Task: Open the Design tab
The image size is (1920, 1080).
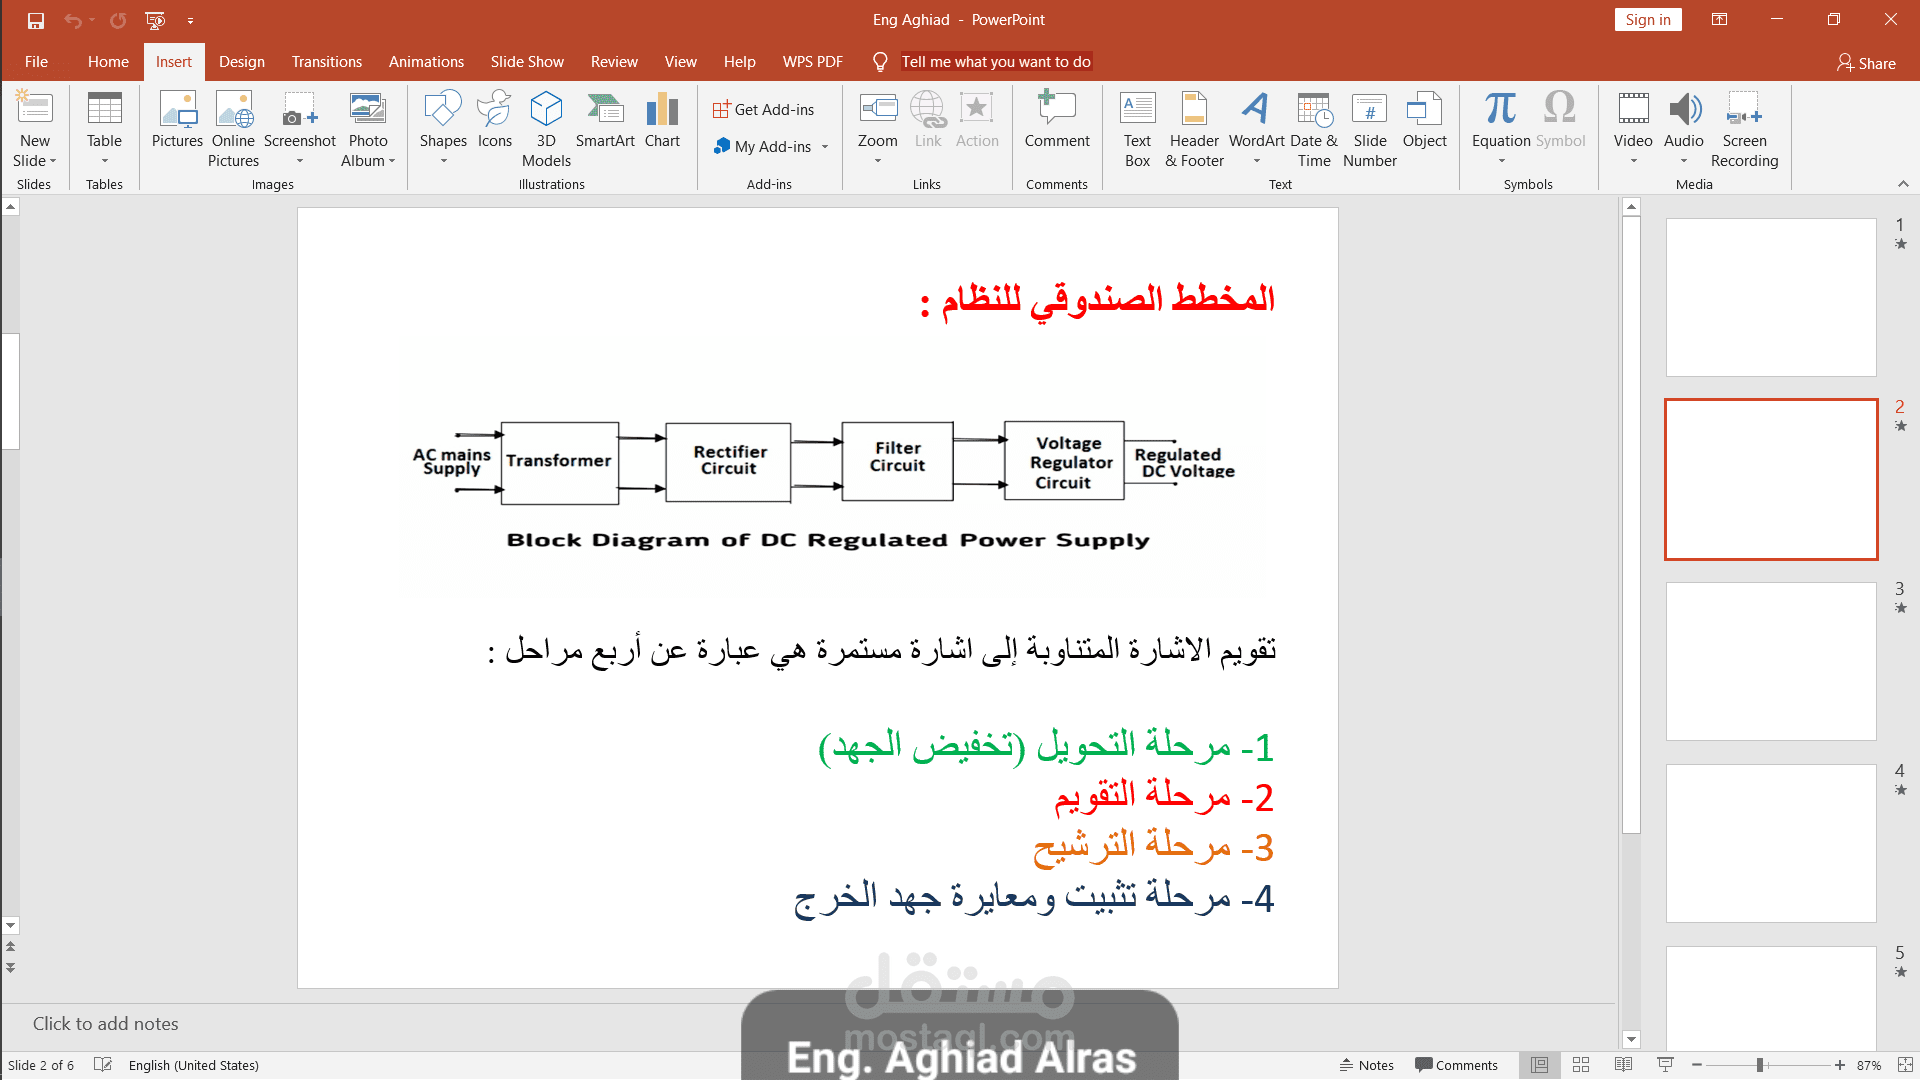Action: coord(242,62)
